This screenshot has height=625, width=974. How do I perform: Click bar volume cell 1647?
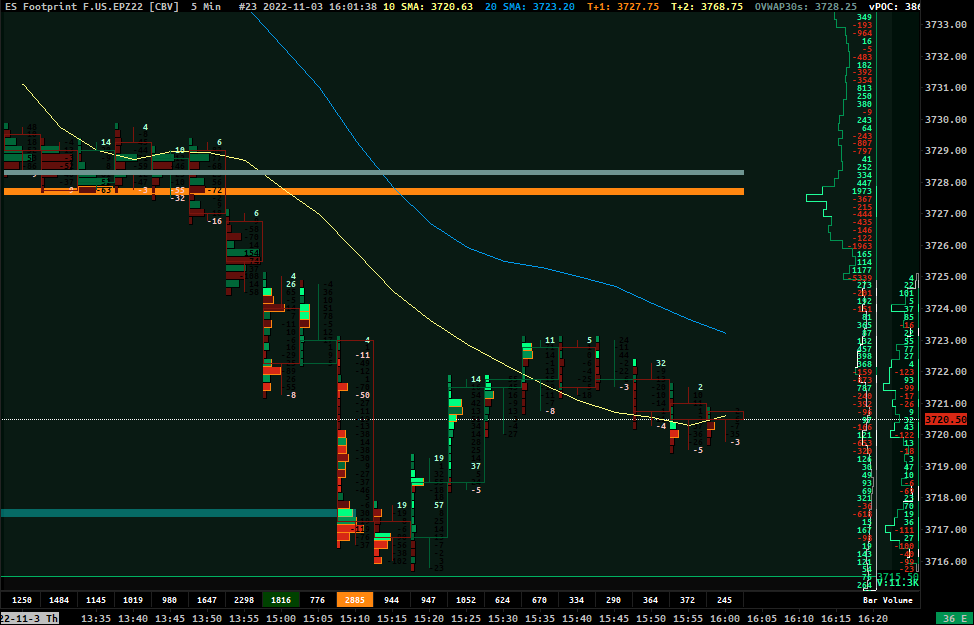[x=207, y=600]
